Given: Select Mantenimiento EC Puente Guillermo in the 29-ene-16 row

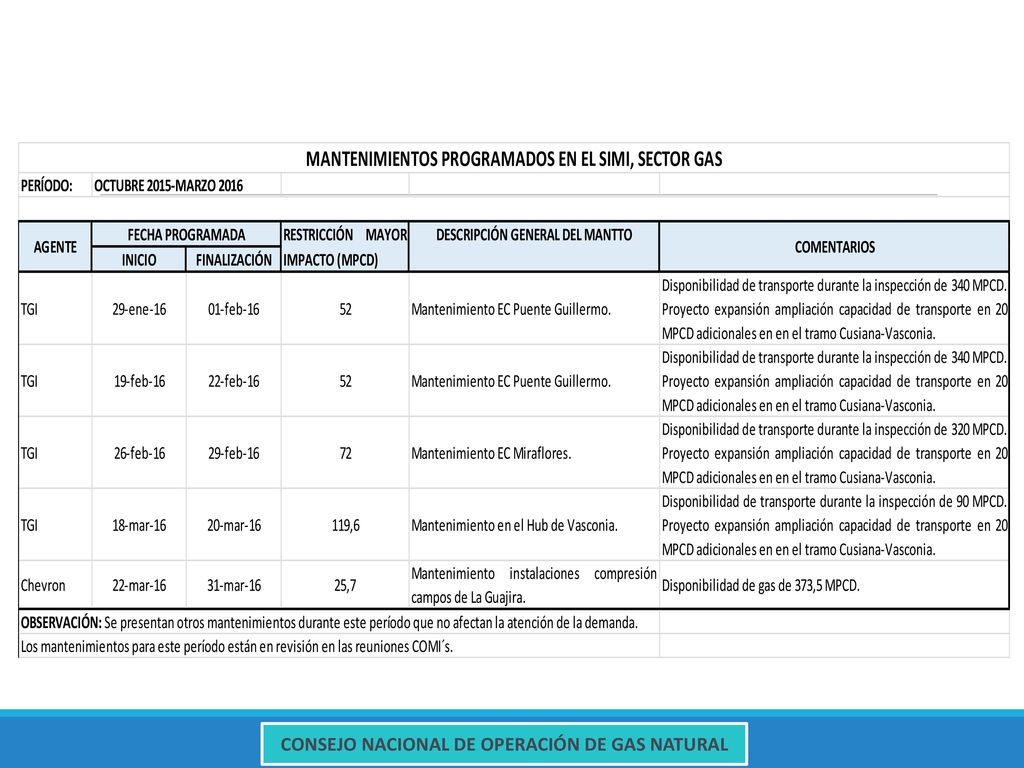Looking at the screenshot, I should pyautogui.click(x=511, y=309).
